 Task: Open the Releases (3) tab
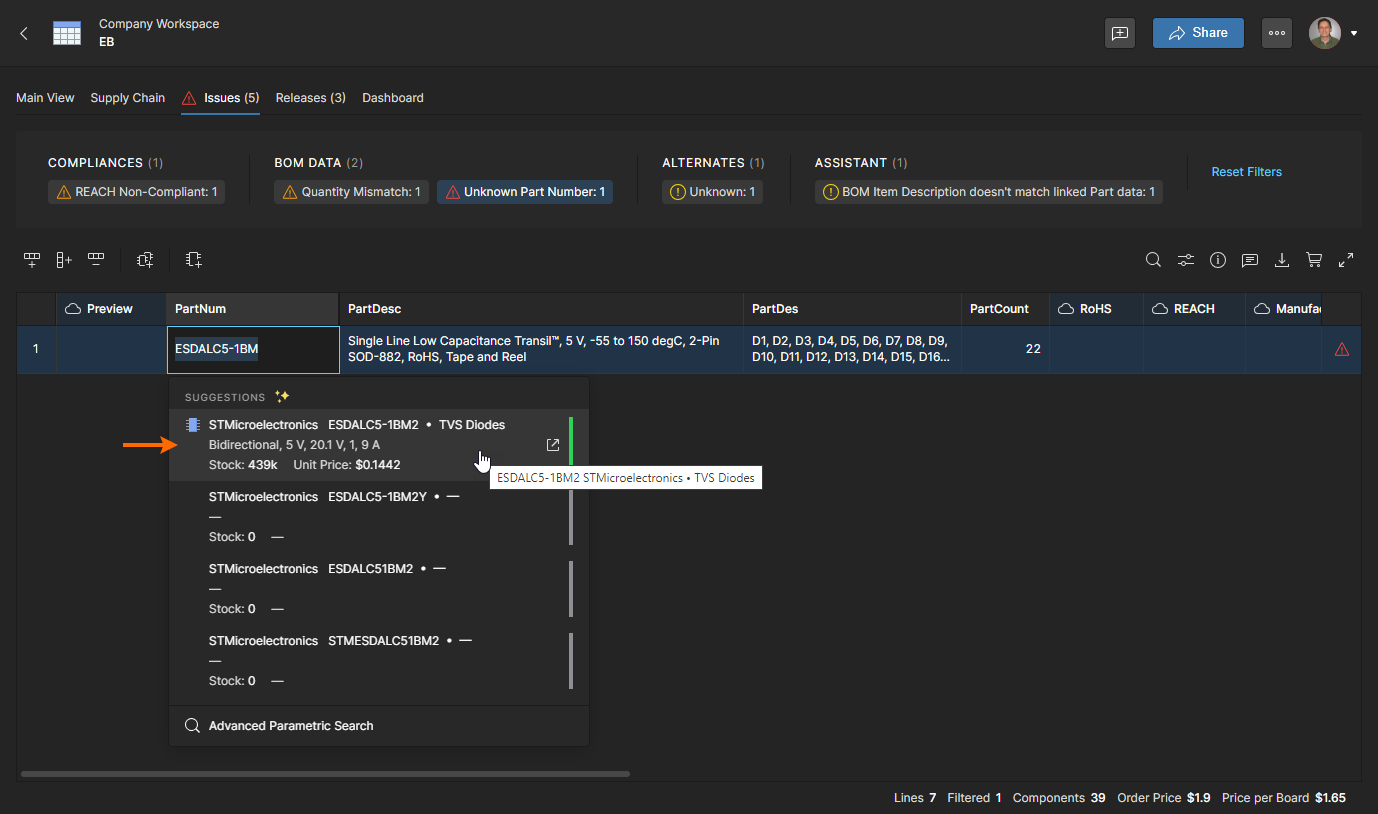(x=310, y=98)
